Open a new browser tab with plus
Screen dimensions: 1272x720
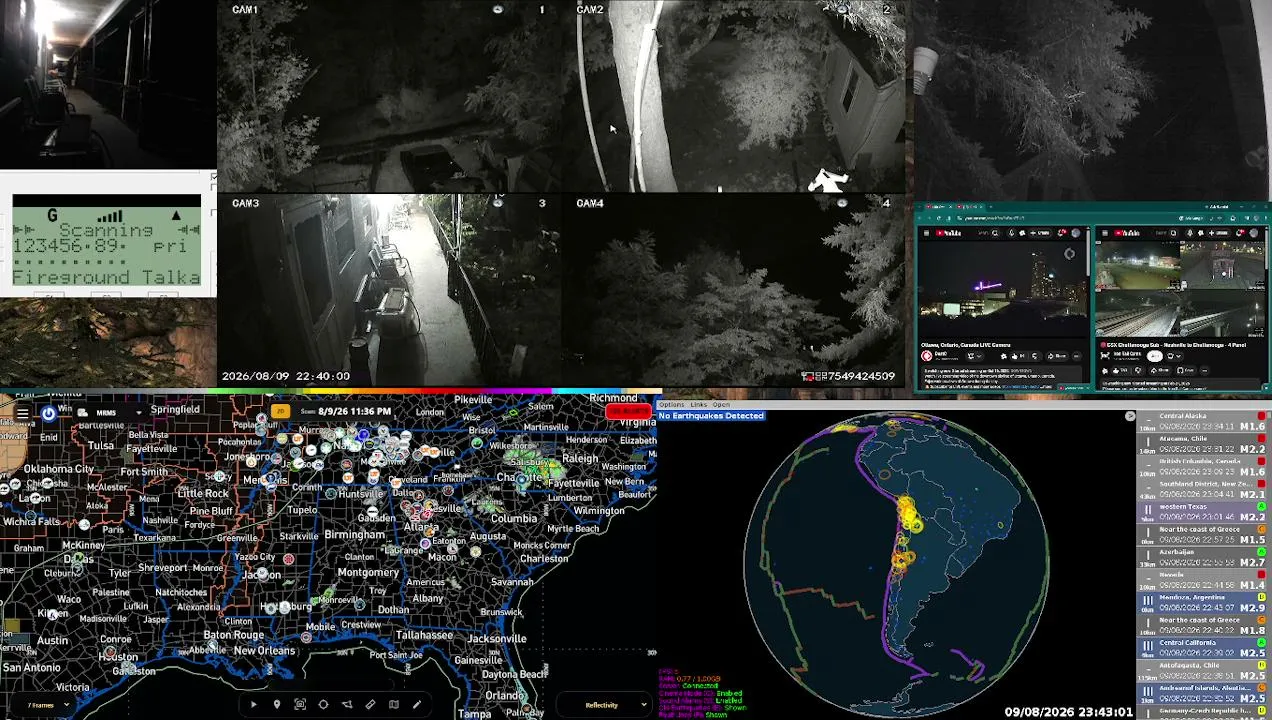click(991, 206)
